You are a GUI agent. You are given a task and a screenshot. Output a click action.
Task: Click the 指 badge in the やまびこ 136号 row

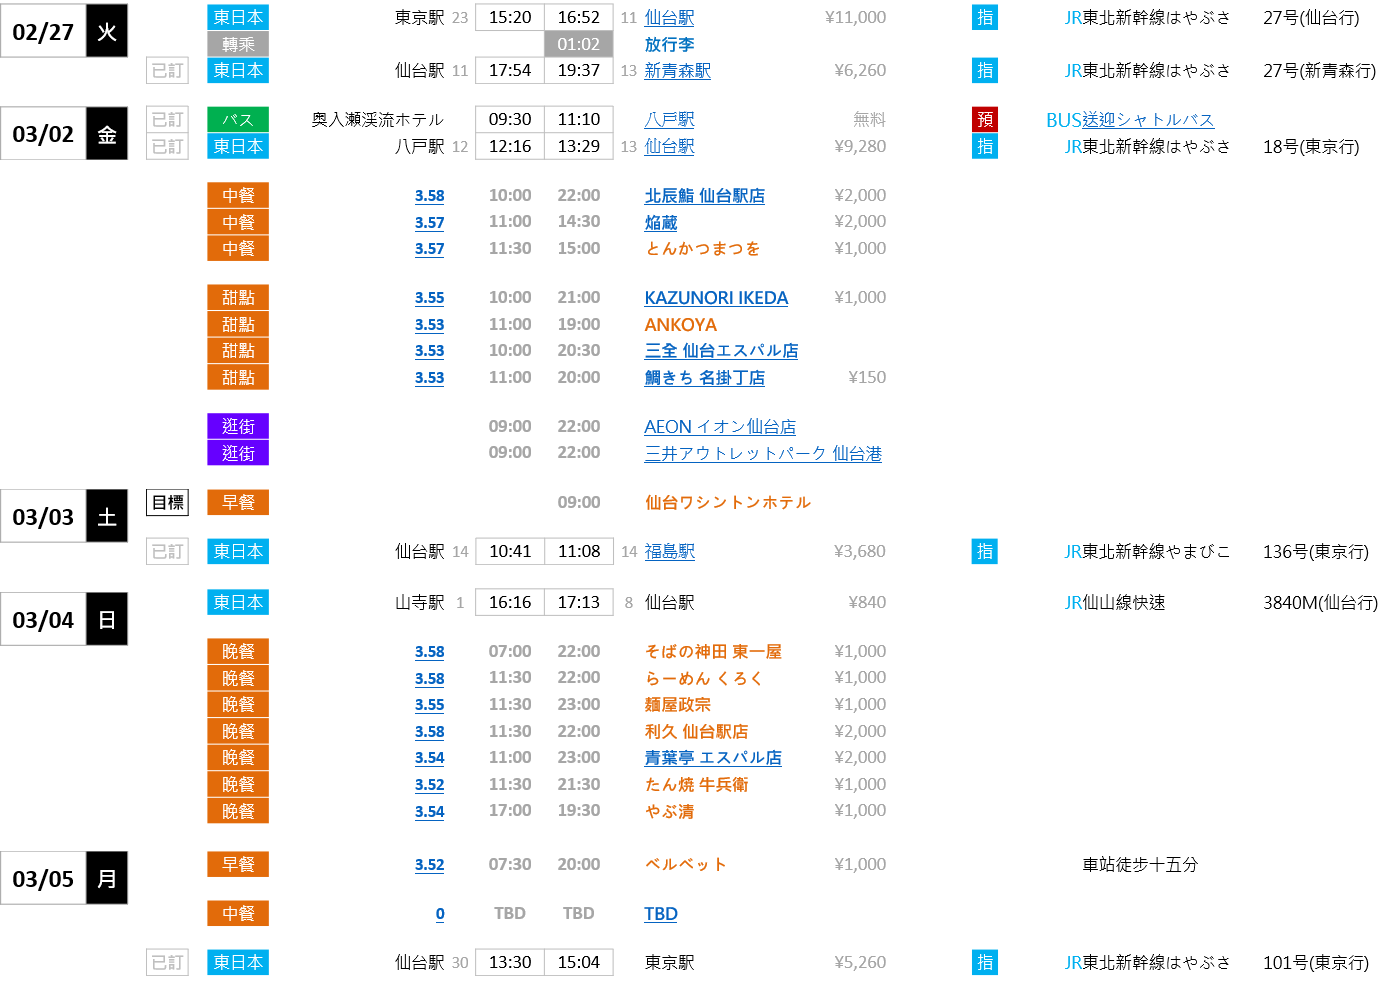coord(985,551)
